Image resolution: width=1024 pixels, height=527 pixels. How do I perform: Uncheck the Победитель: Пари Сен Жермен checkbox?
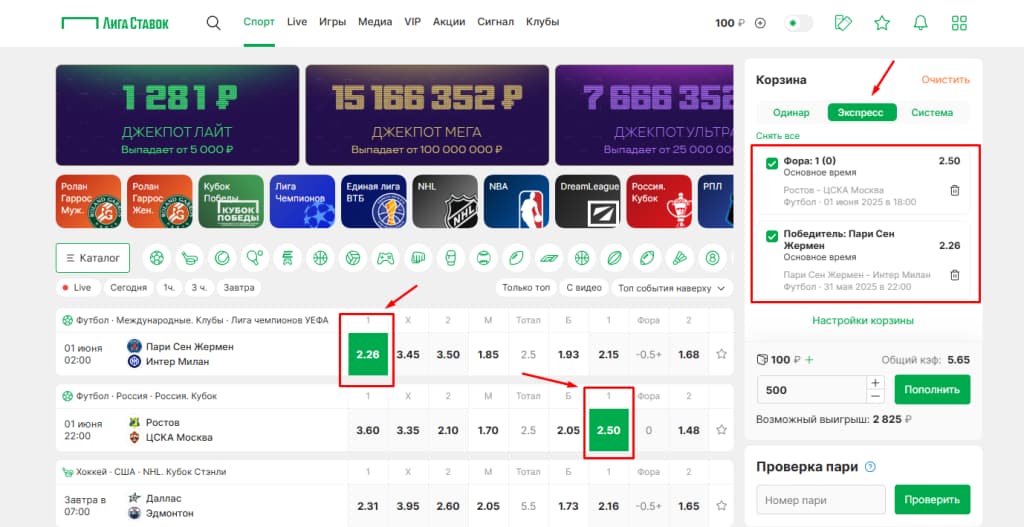click(x=772, y=236)
